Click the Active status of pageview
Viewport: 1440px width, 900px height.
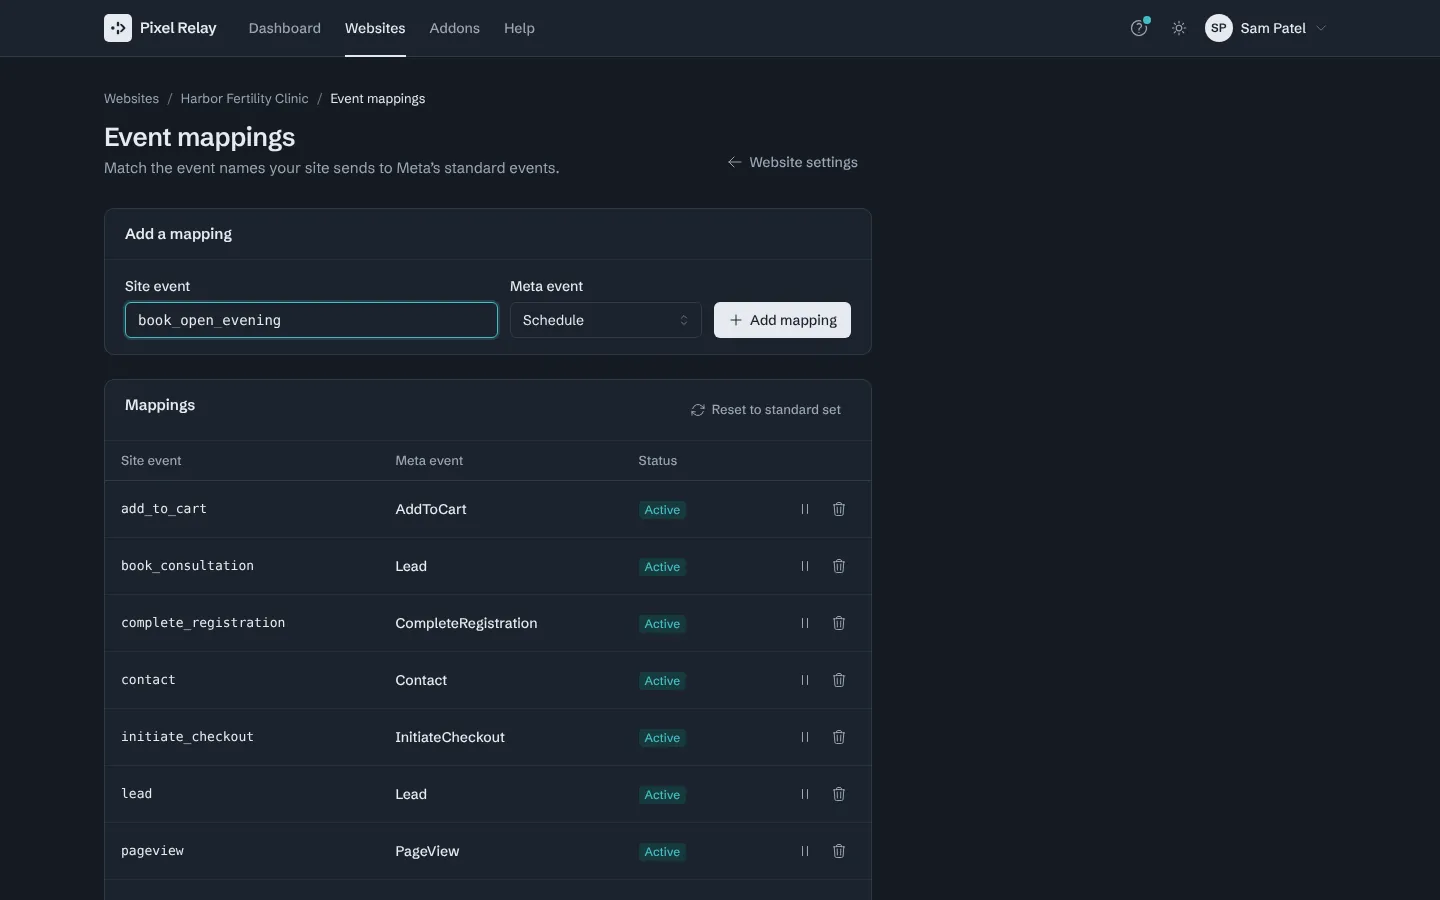[662, 852]
